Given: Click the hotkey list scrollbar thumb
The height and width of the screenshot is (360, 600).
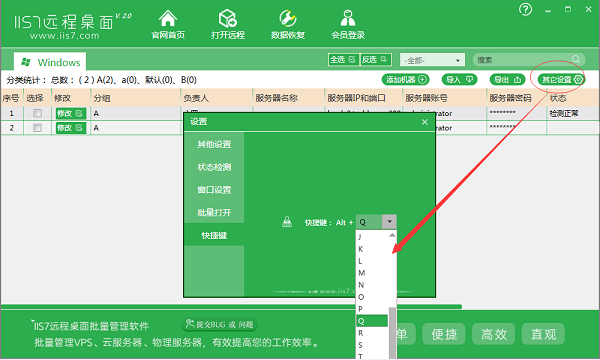Looking at the screenshot, I should 392,333.
